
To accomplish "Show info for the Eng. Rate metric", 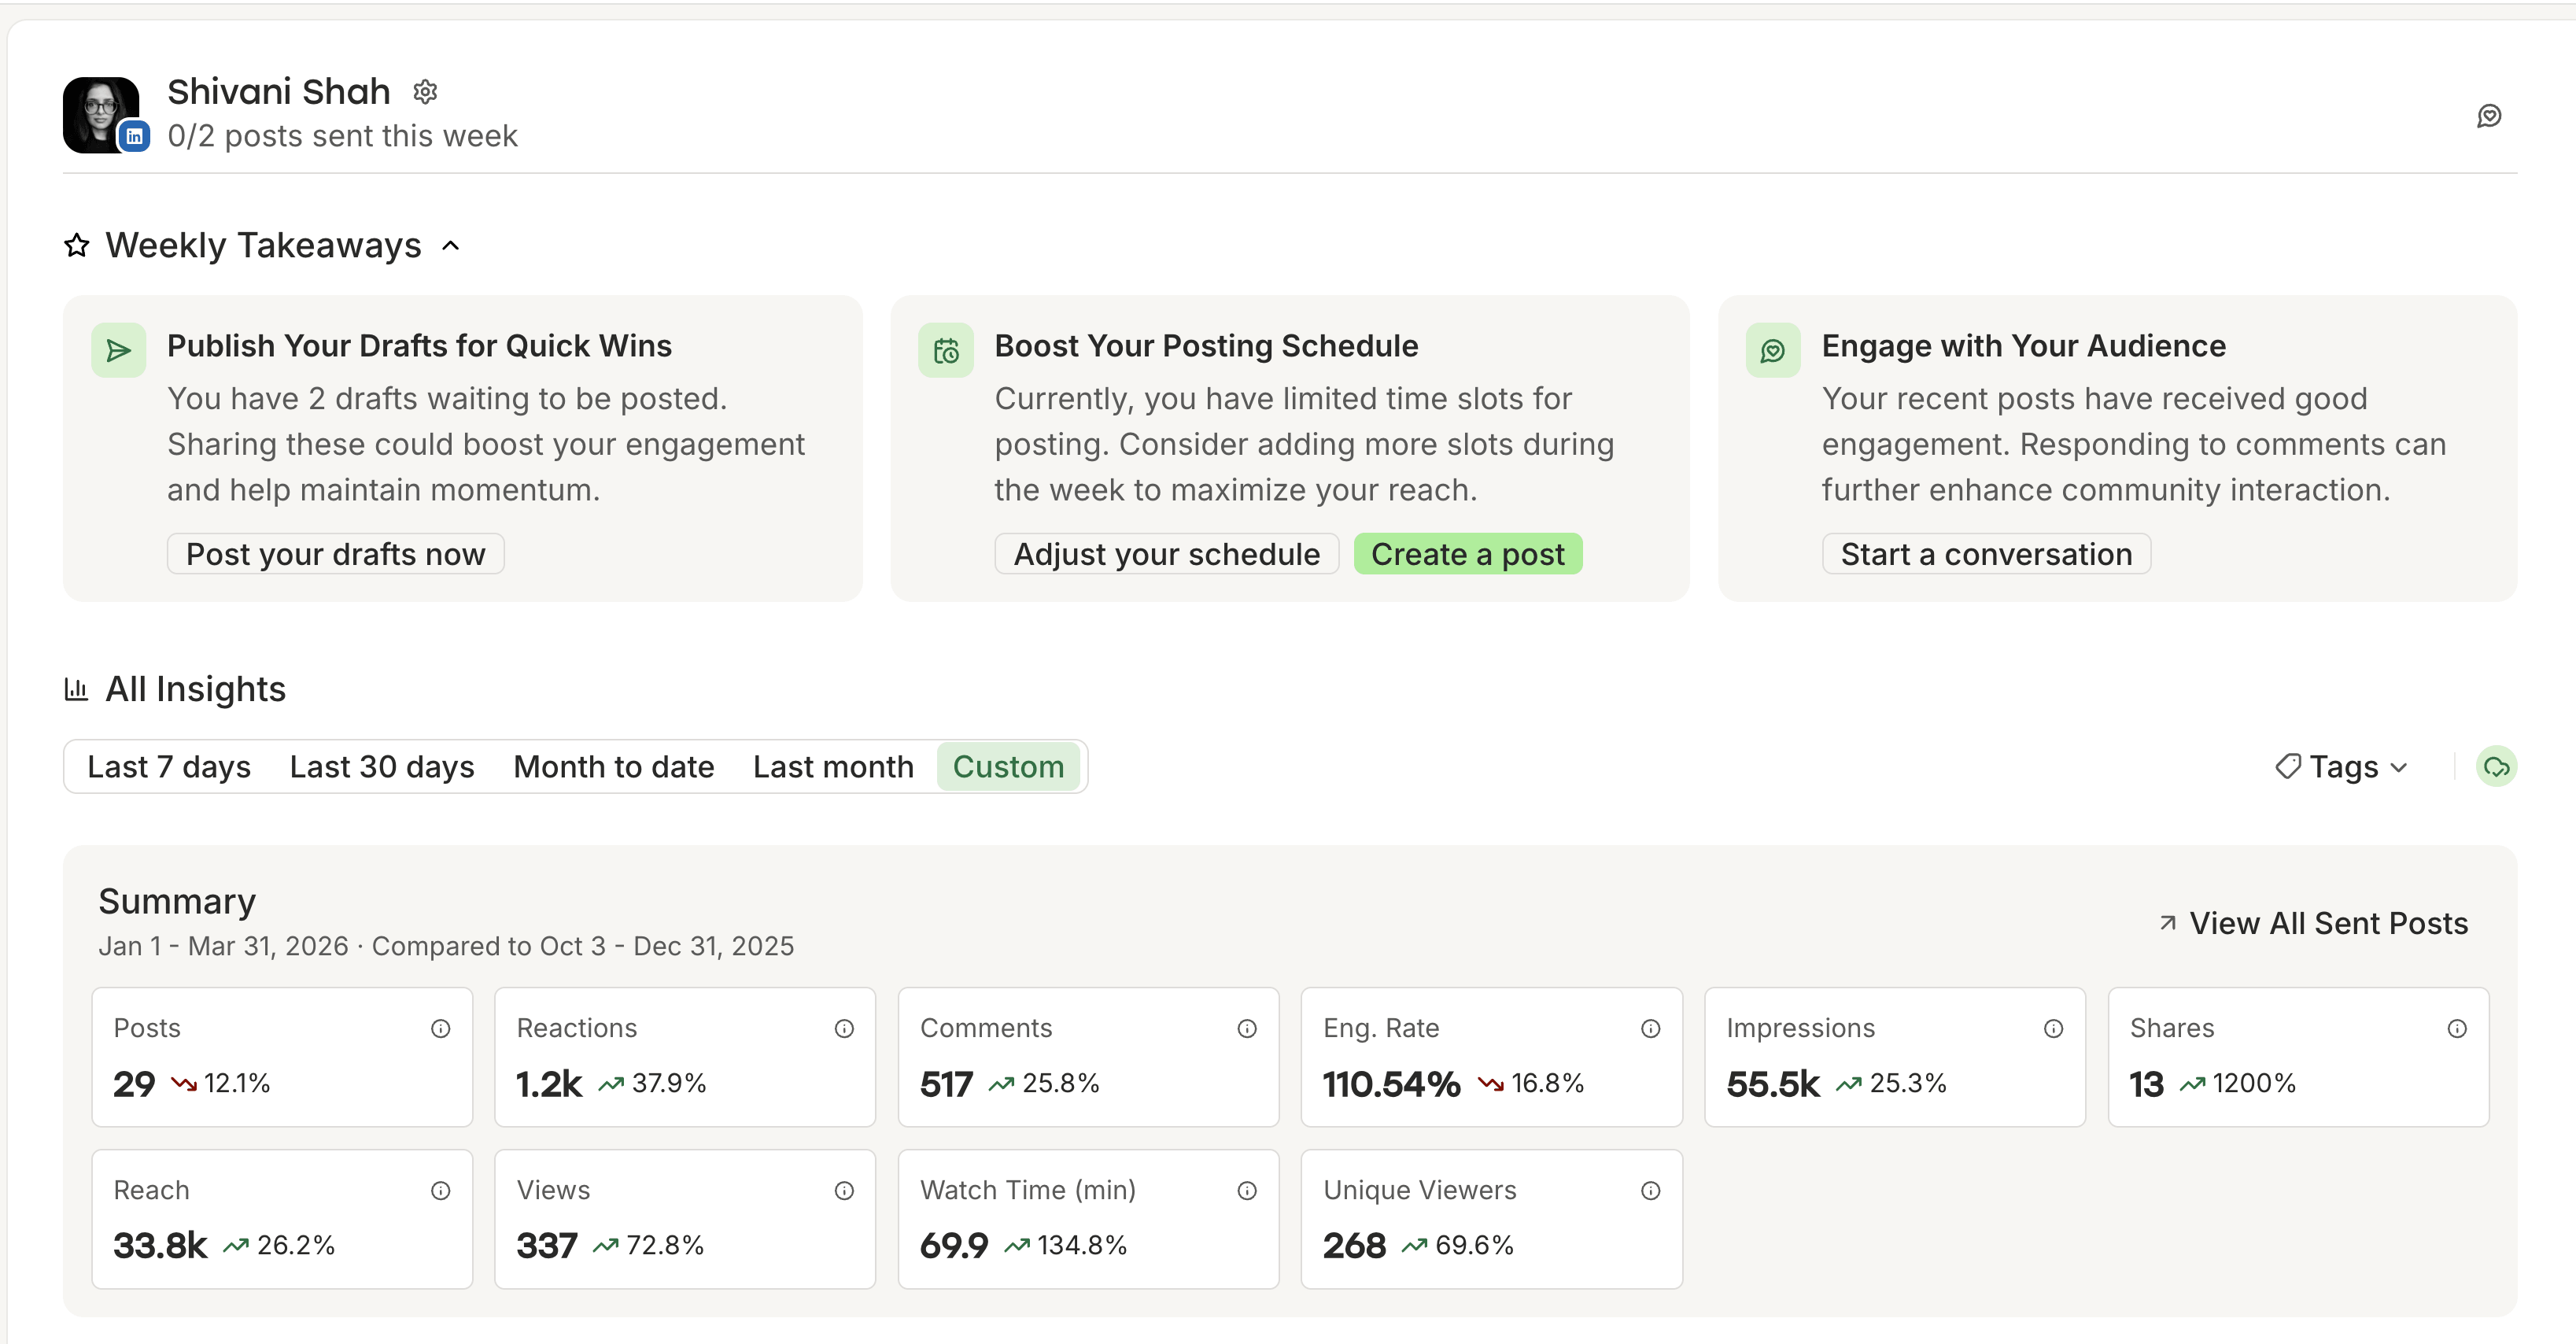I will click(1651, 1029).
